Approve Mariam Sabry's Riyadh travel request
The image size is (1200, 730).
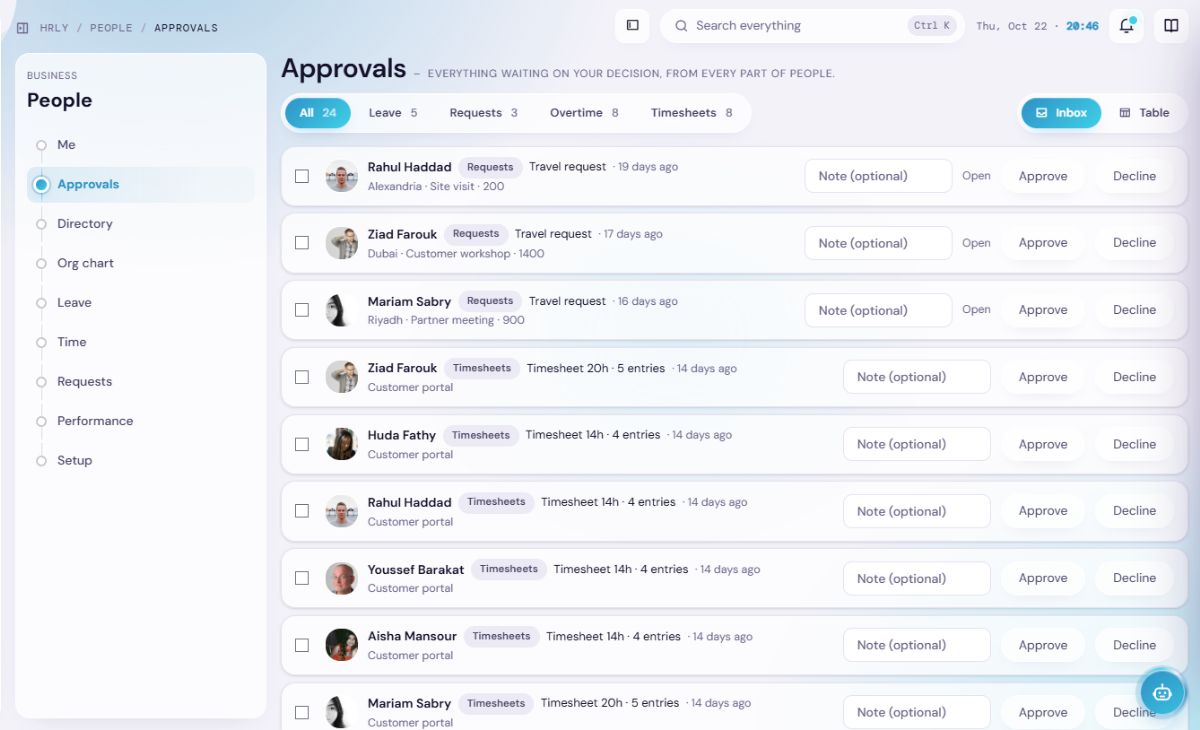1043,310
